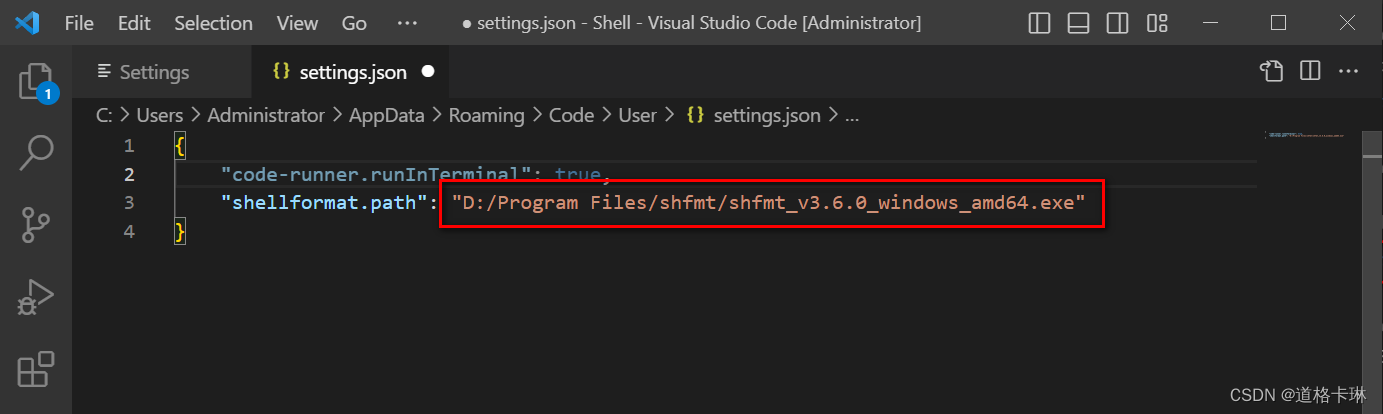The height and width of the screenshot is (414, 1383).
Task: Click the unsaved dot on settings.json tab
Action: pyautogui.click(x=428, y=72)
